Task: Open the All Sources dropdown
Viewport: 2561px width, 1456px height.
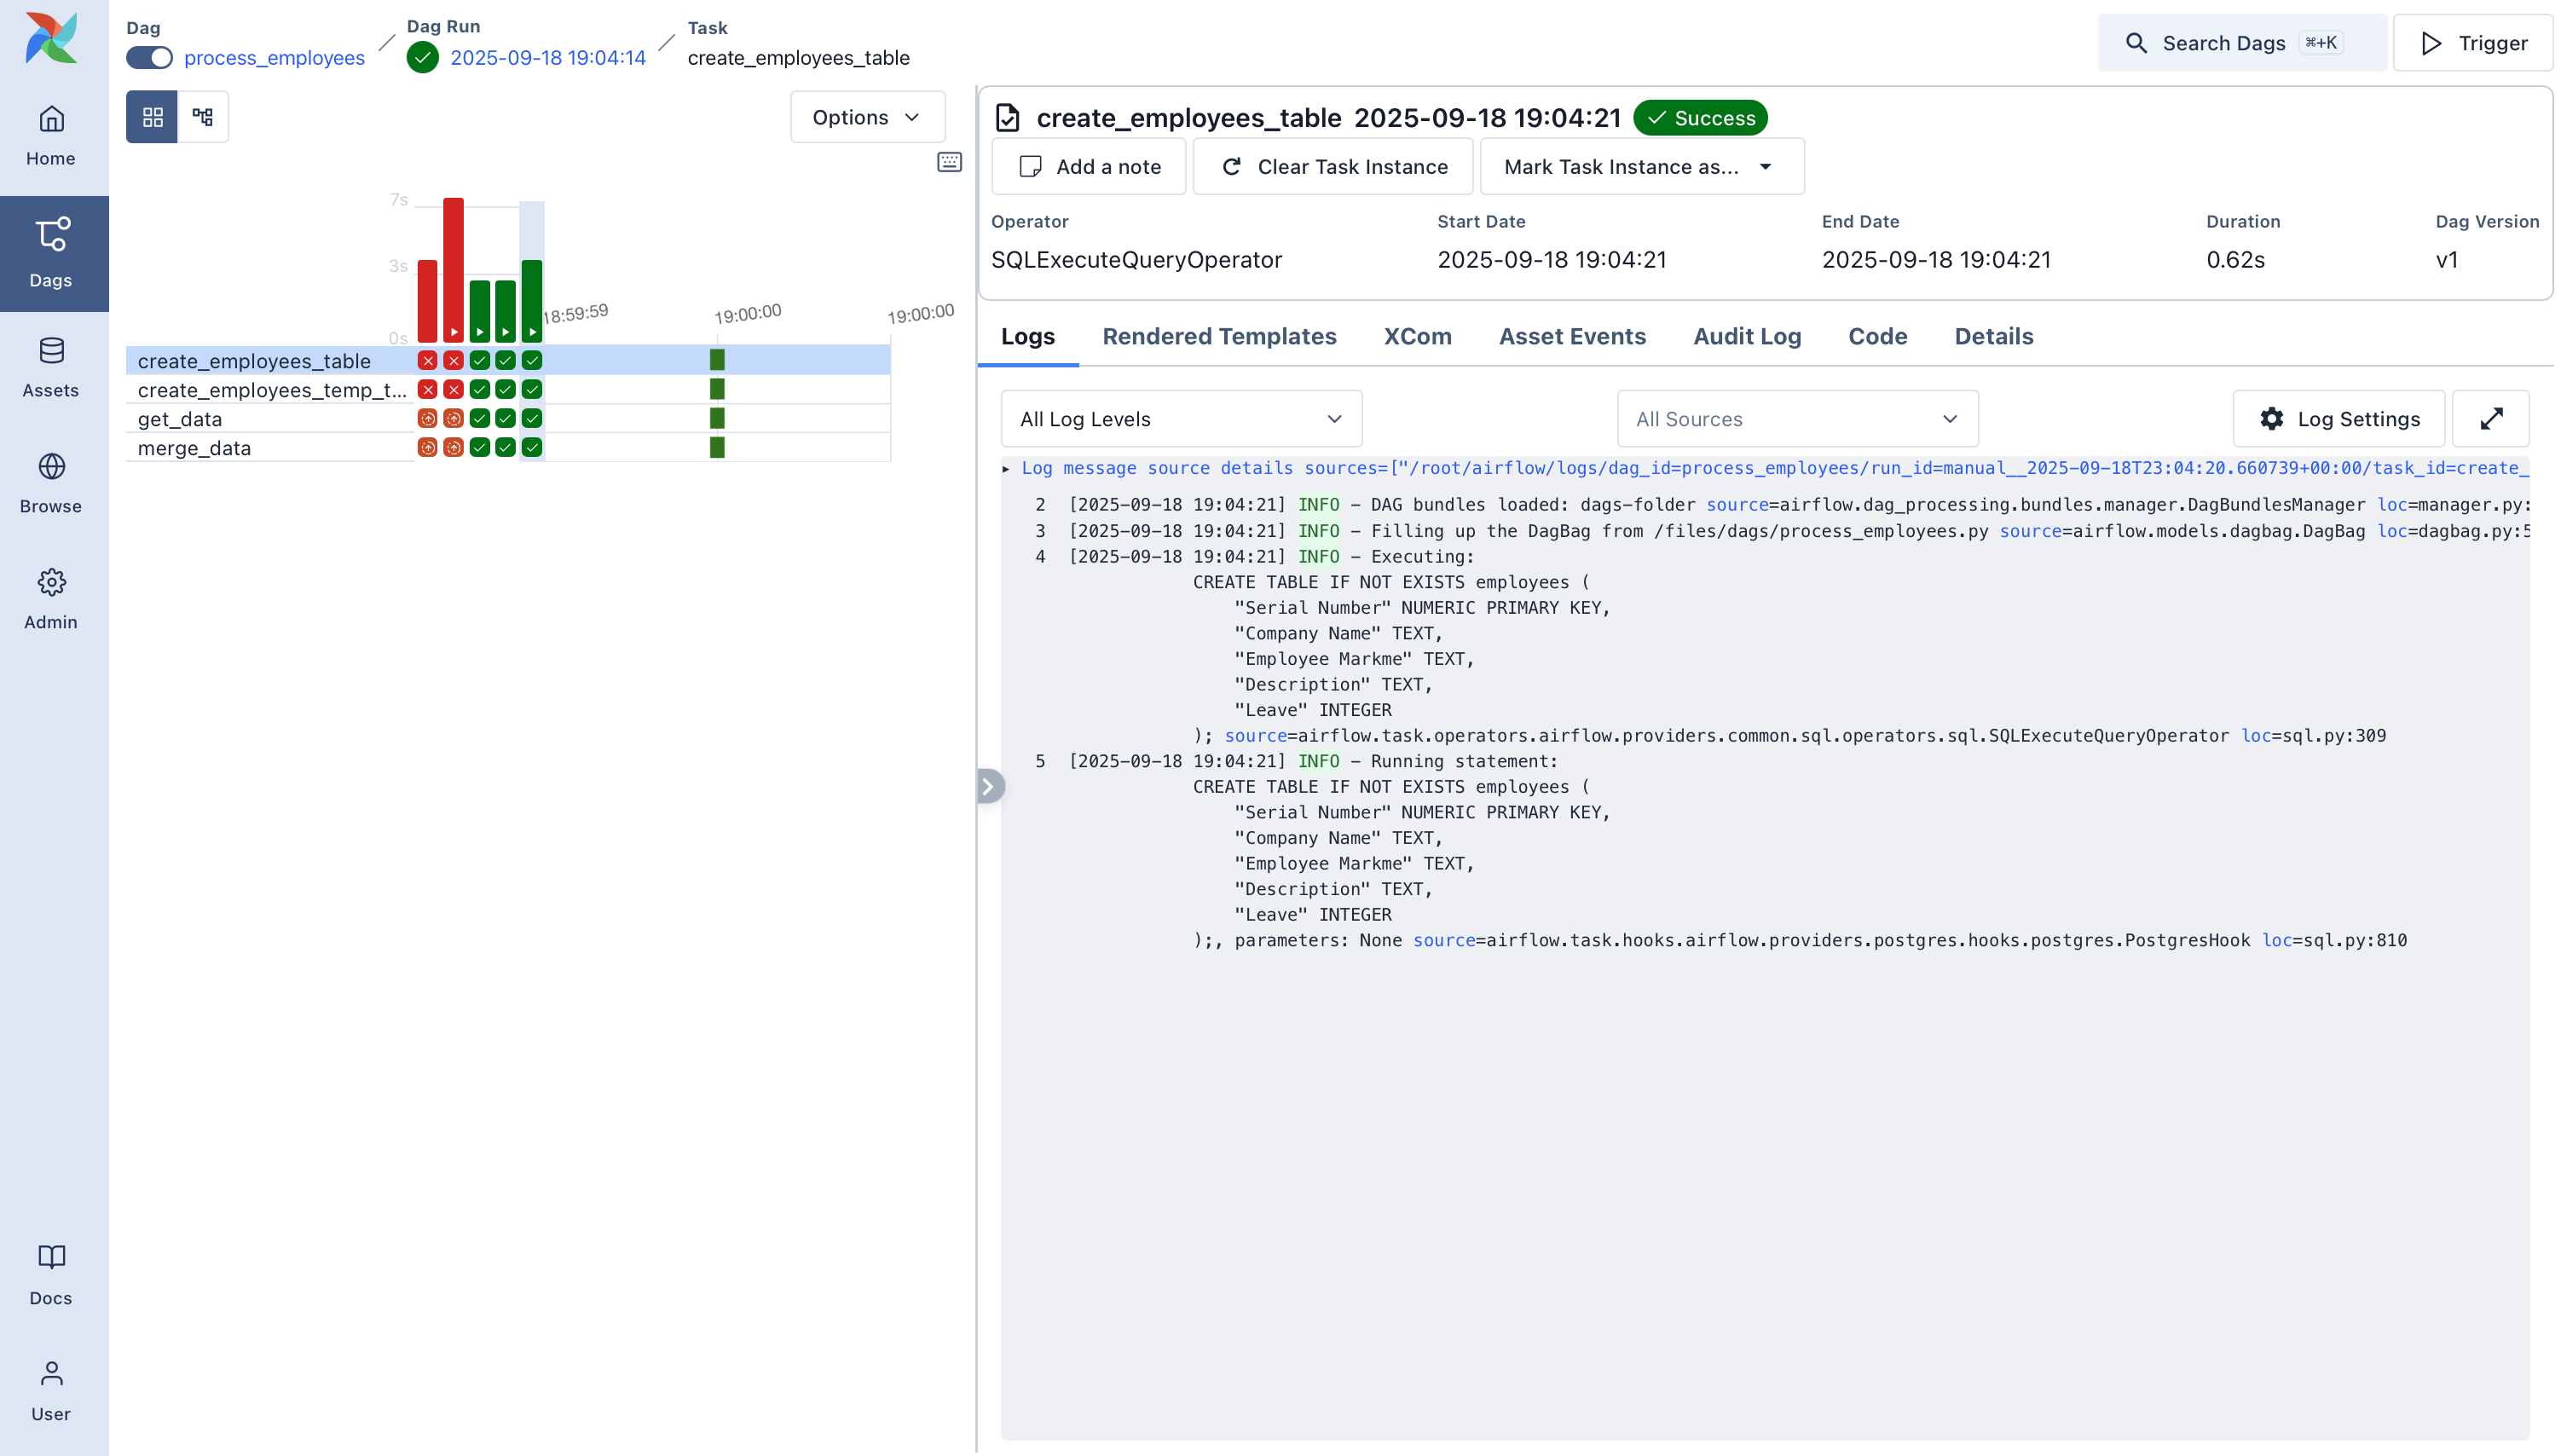Action: (1797, 418)
